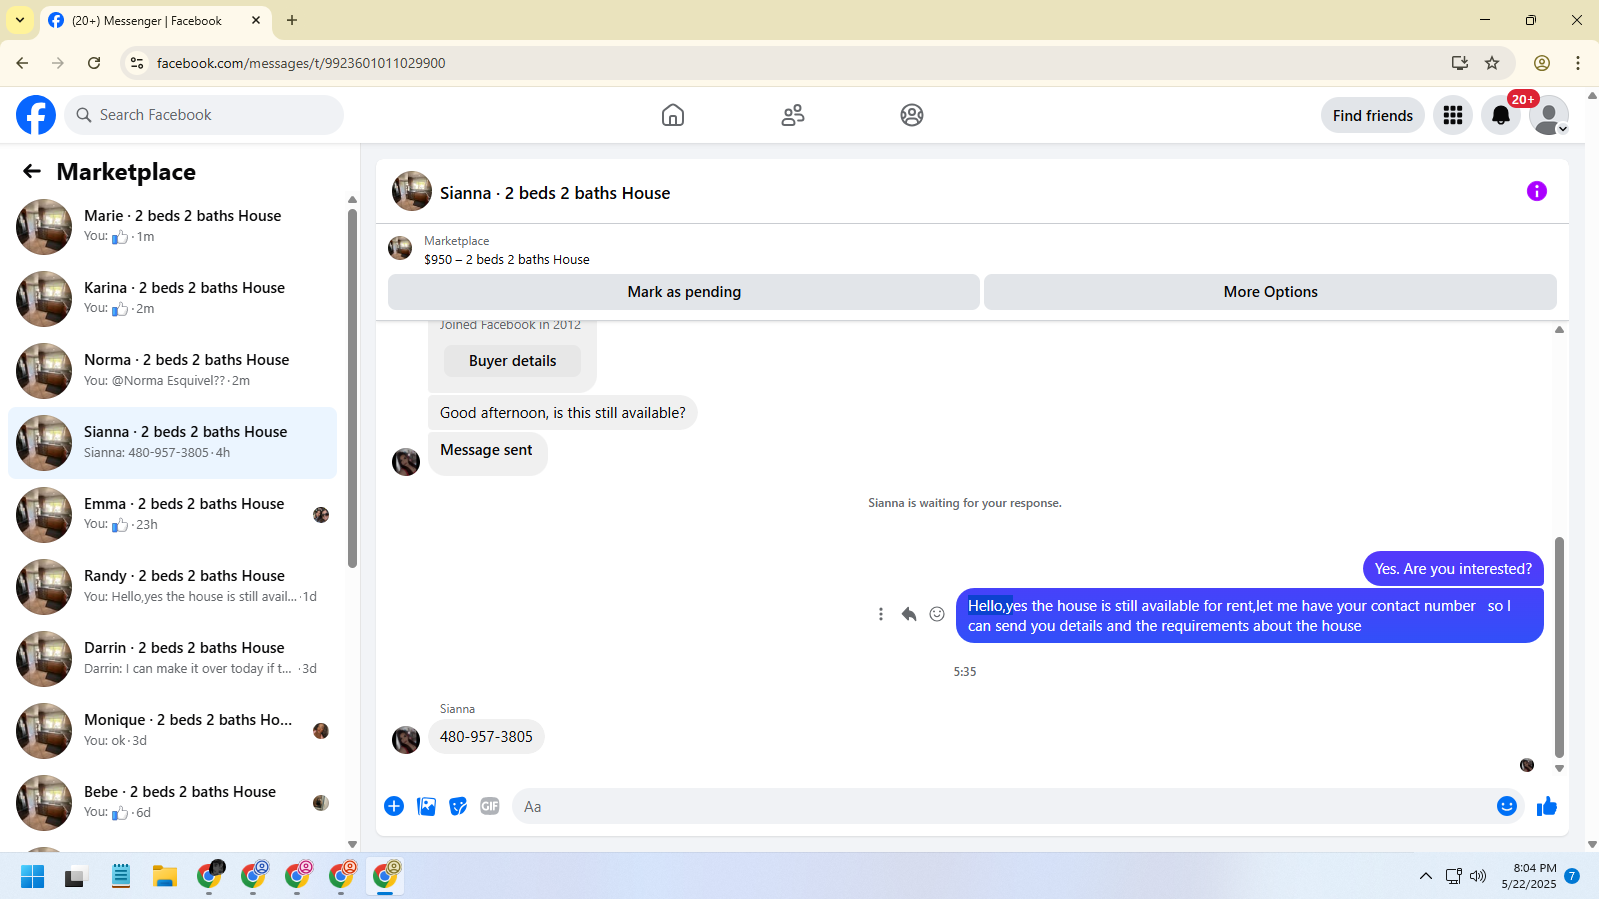This screenshot has width=1599, height=899.
Task: Open more options dots beside the message
Action: 880,614
